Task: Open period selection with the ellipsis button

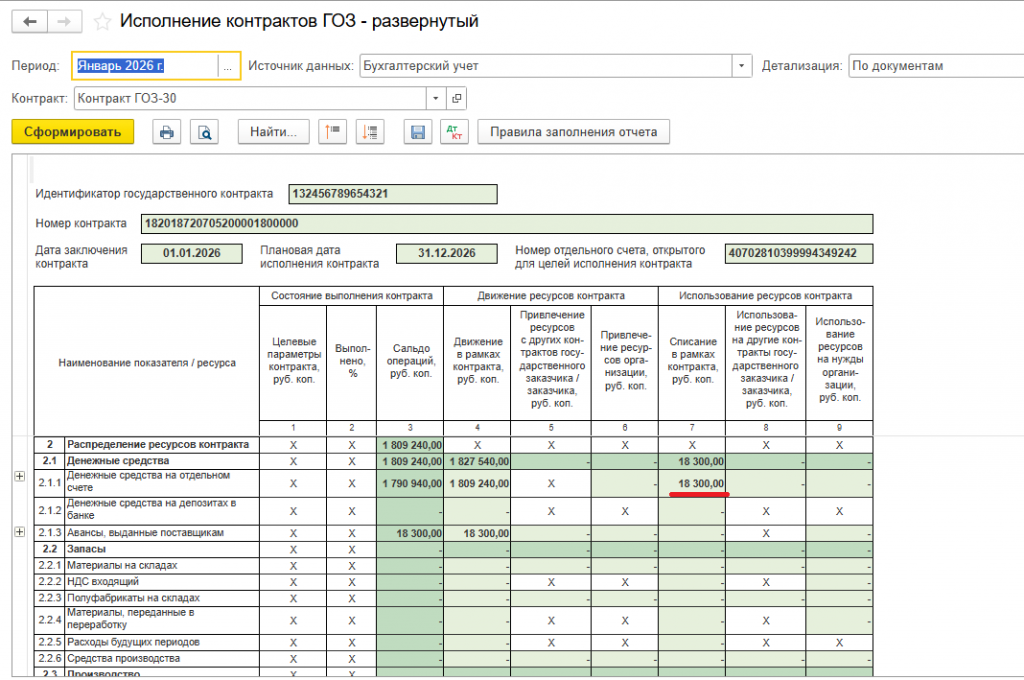Action: (x=227, y=66)
